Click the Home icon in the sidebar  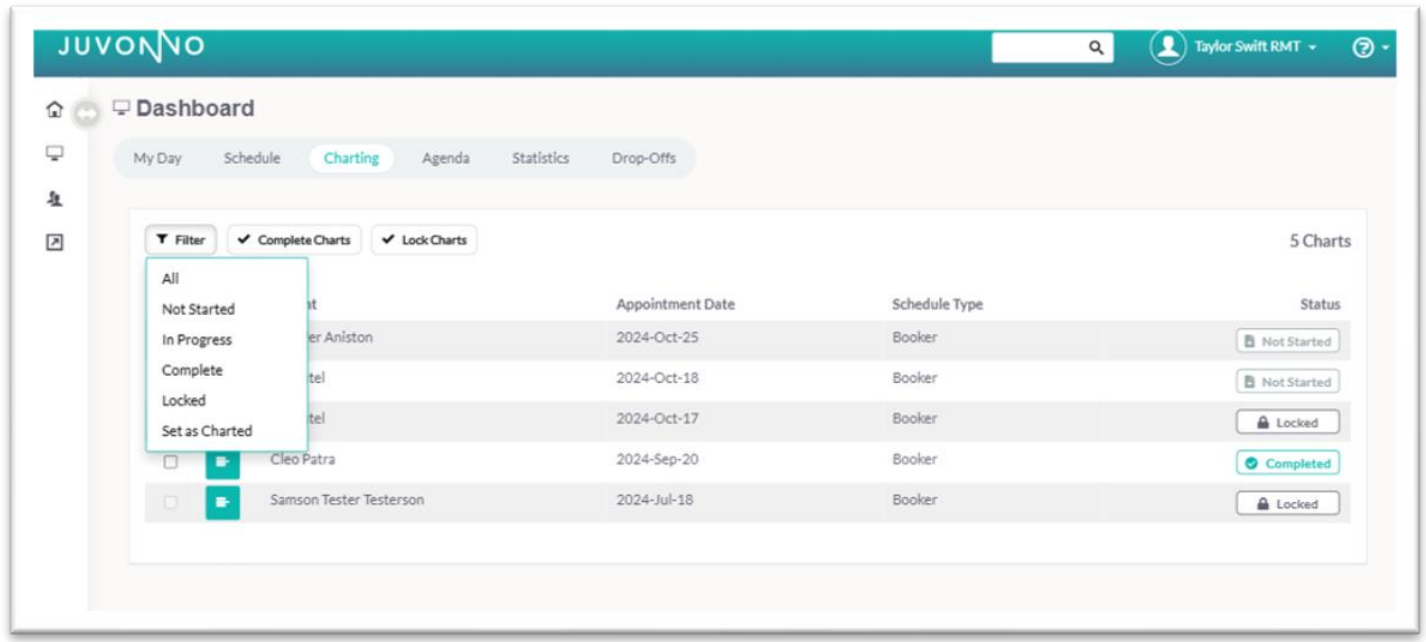[x=55, y=110]
